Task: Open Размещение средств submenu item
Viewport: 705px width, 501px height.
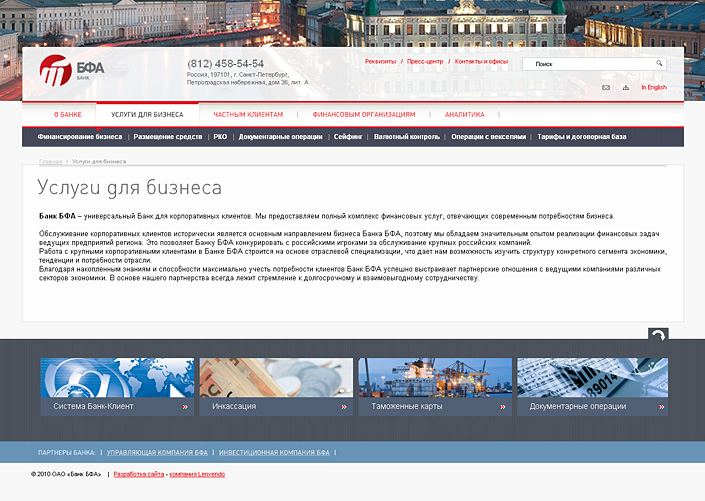Action: click(168, 137)
